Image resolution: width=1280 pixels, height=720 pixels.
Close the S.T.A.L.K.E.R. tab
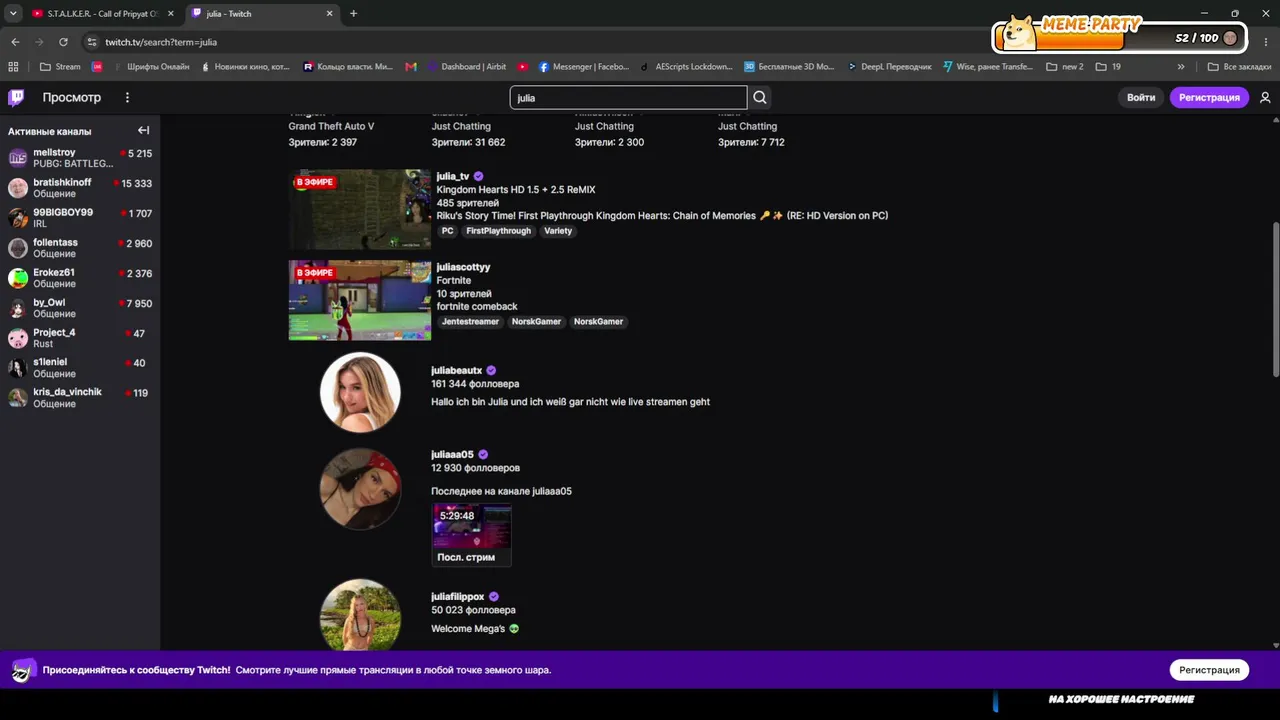point(171,14)
